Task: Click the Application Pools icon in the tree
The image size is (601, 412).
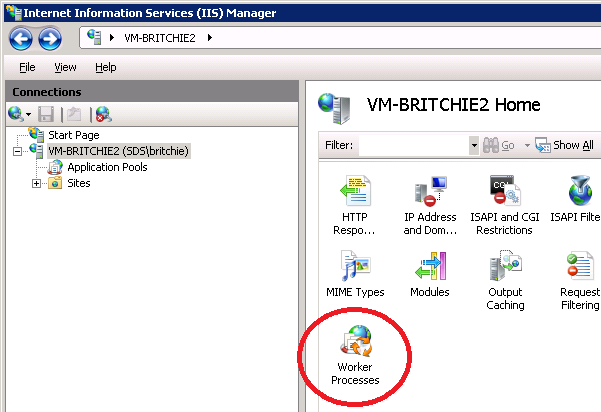Action: 55,167
